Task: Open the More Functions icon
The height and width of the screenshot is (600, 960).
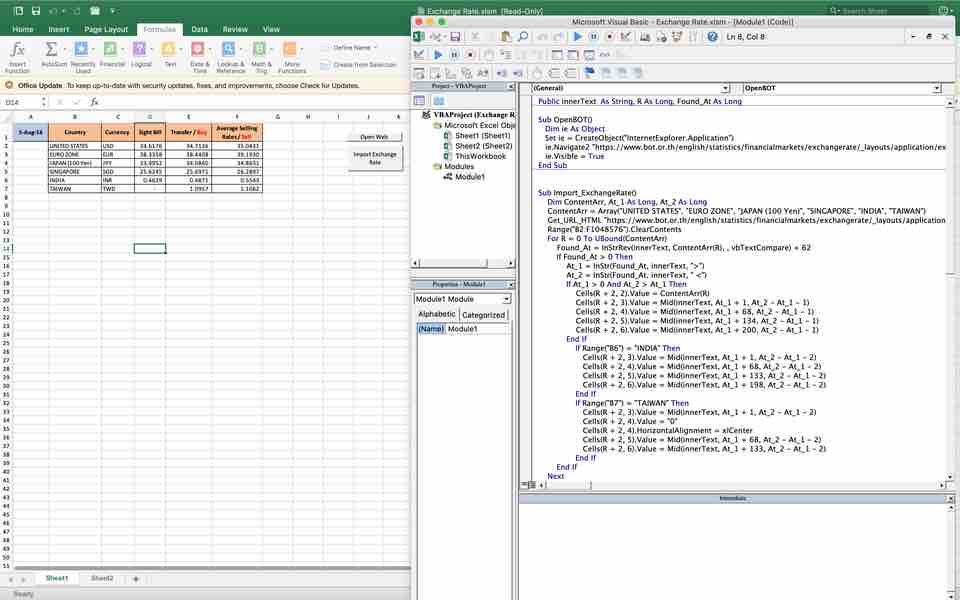Action: (289, 49)
